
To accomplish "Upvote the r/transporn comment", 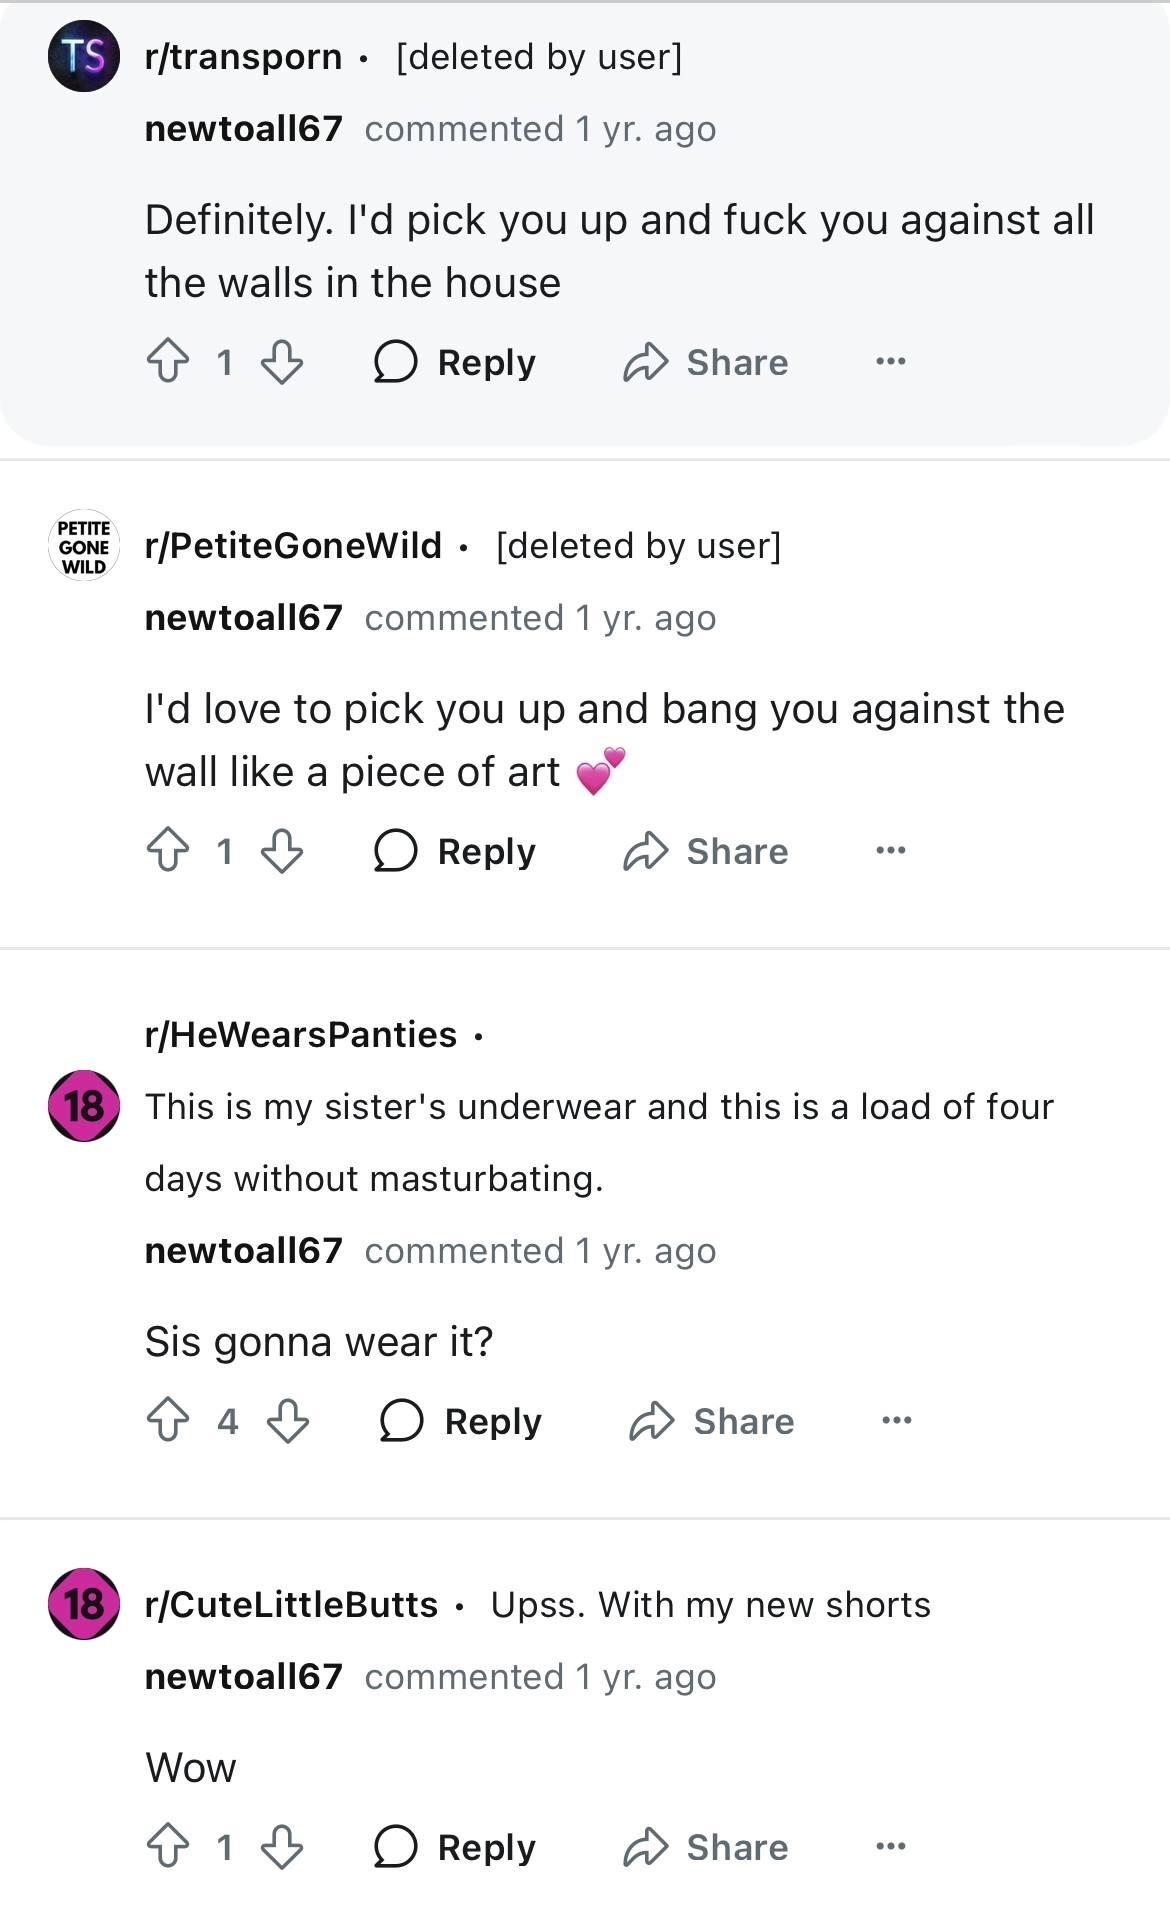I will [168, 362].
